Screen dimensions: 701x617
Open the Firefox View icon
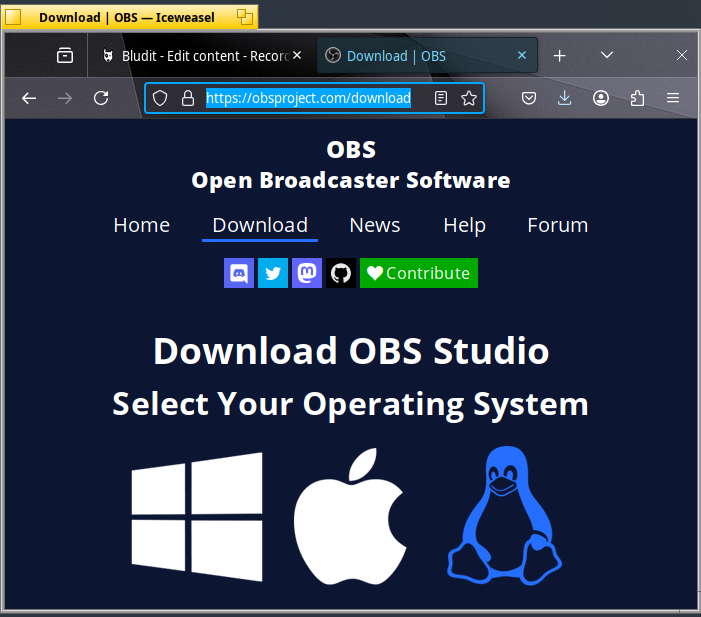coord(65,56)
